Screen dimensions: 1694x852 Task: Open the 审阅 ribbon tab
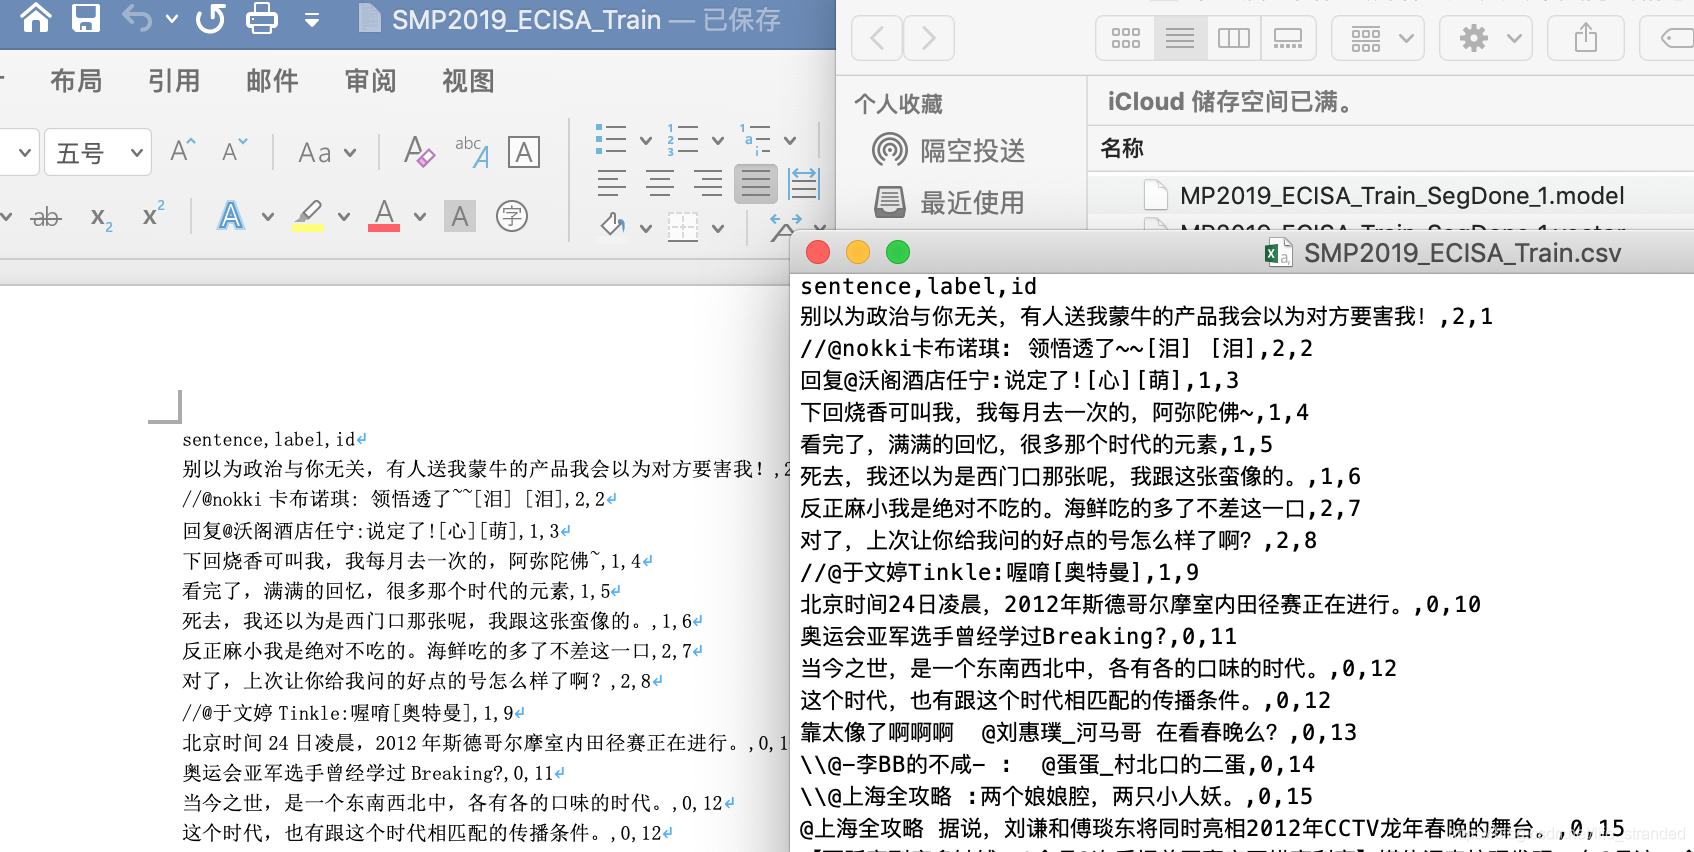click(x=370, y=81)
